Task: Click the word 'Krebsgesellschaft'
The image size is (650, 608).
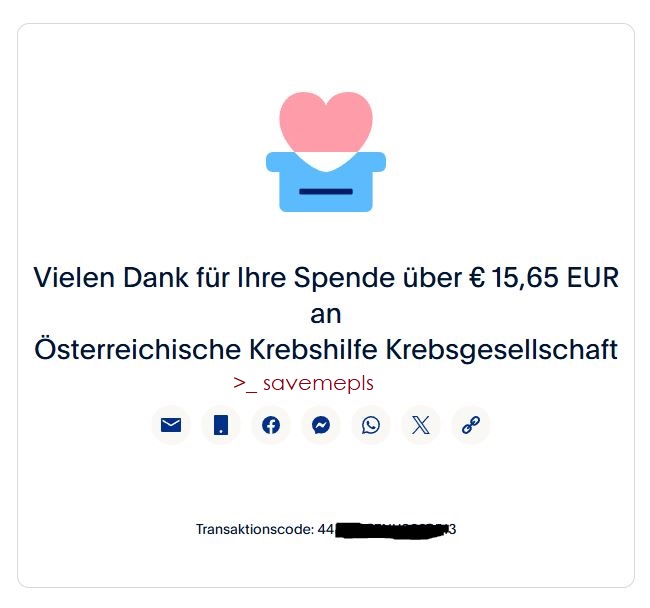Action: (502, 349)
